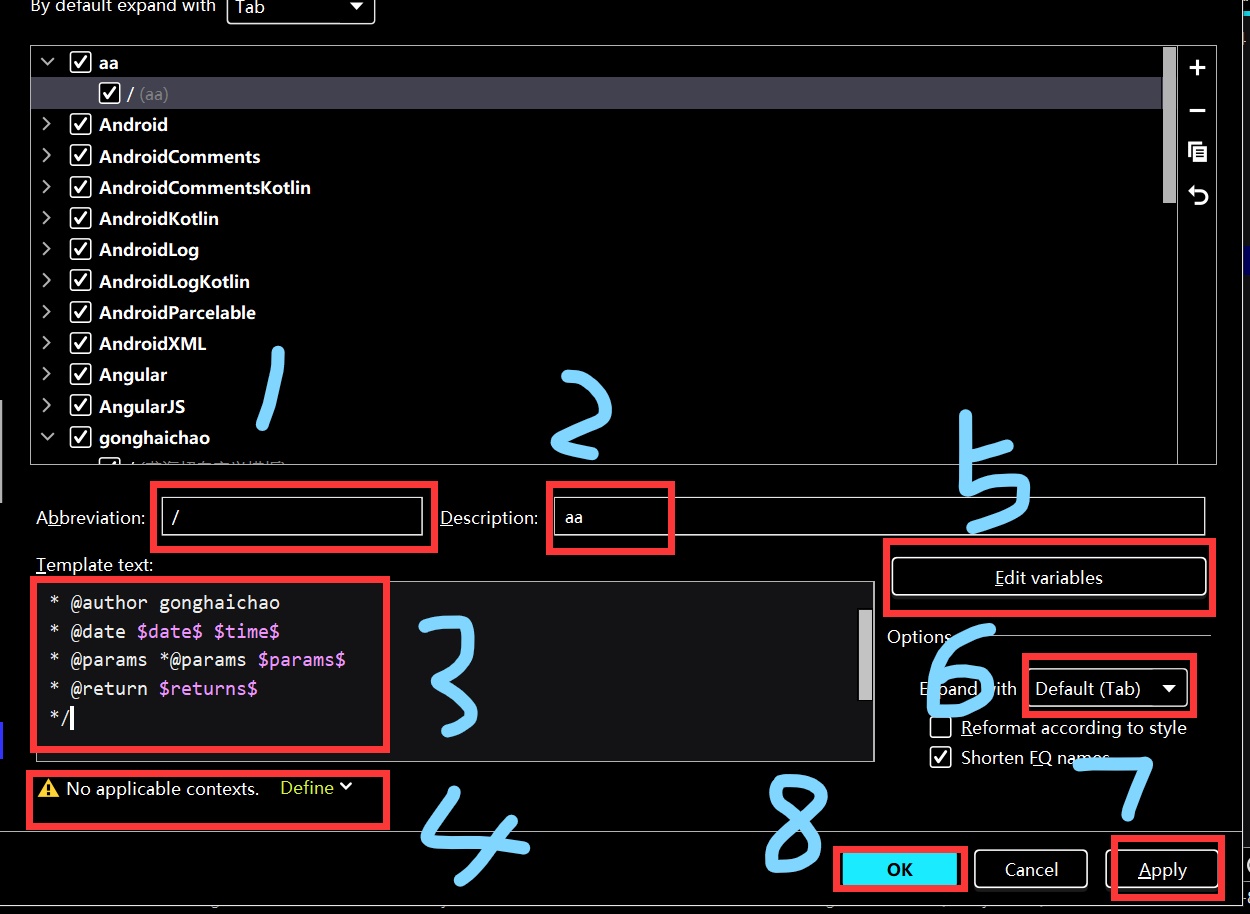
Task: Toggle the AndroidXML group checkbox
Action: coord(80,343)
